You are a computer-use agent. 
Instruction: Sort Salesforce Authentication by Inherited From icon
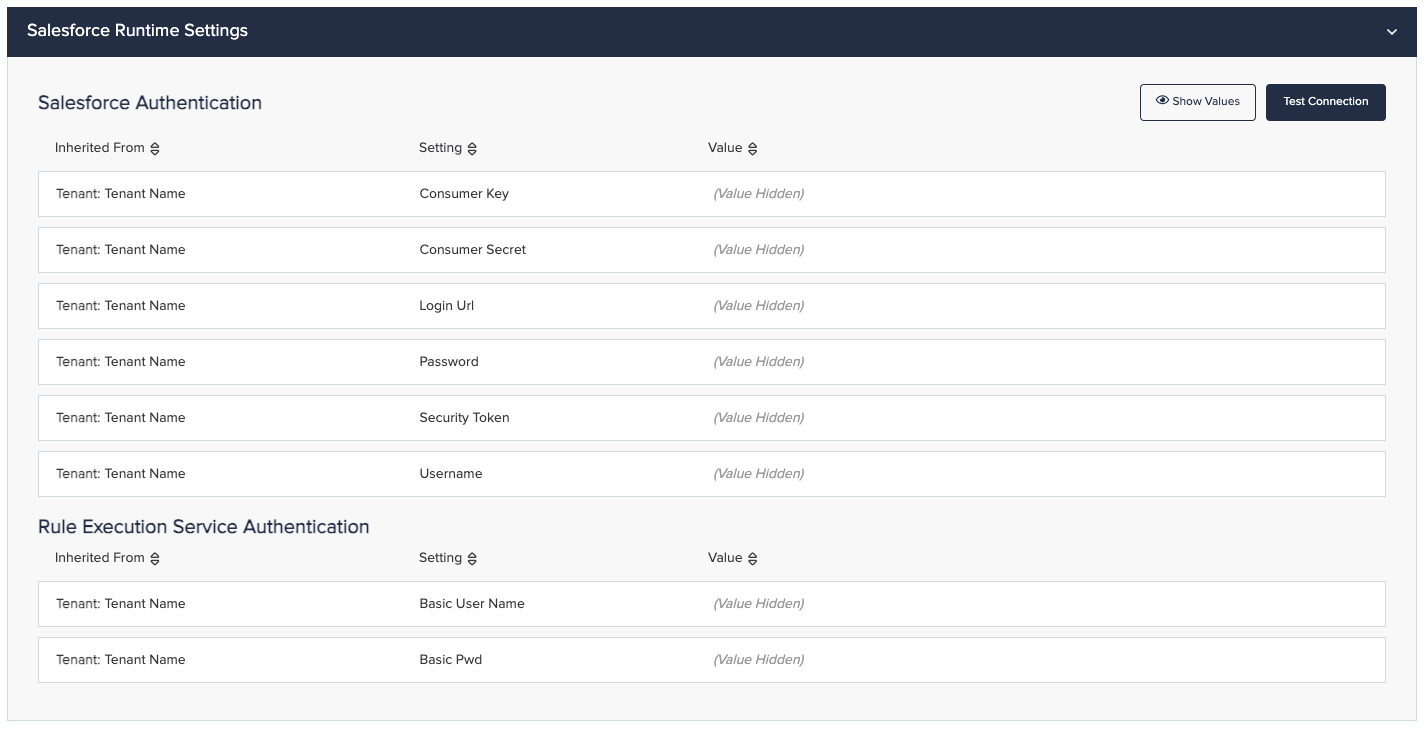coord(155,149)
